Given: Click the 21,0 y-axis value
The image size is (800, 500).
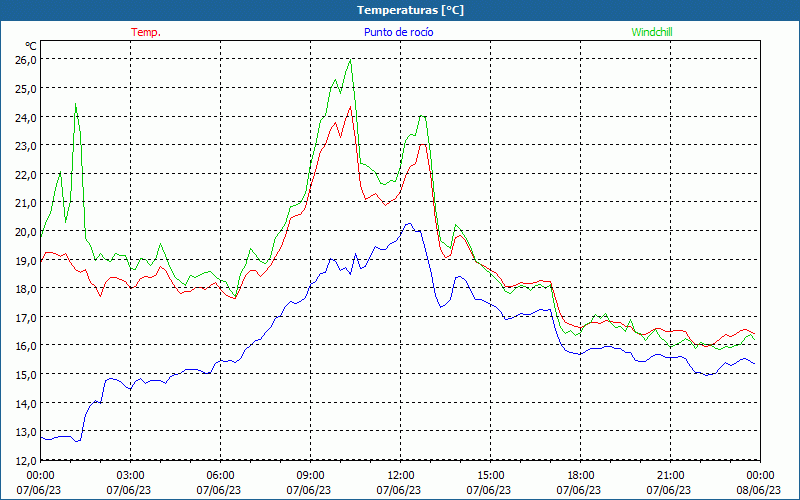Looking at the screenshot, I should coord(26,203).
